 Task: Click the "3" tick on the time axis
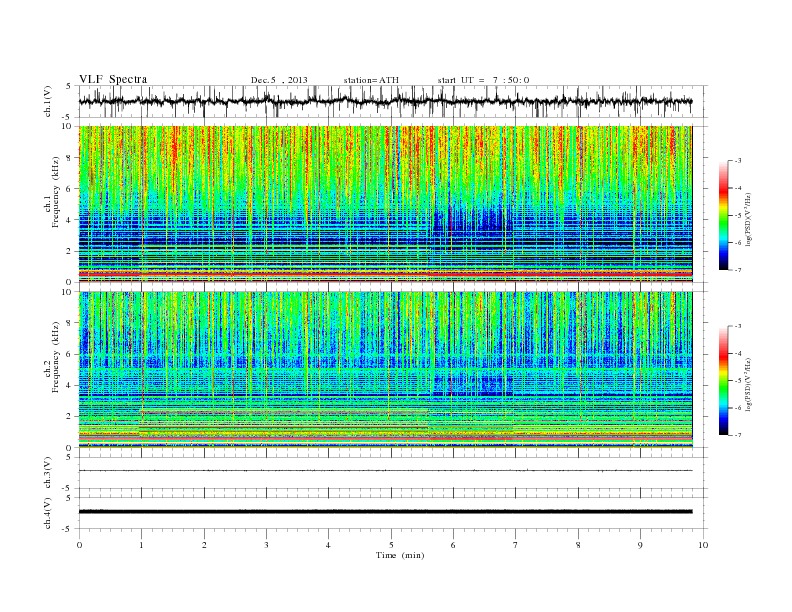pyautogui.click(x=266, y=545)
